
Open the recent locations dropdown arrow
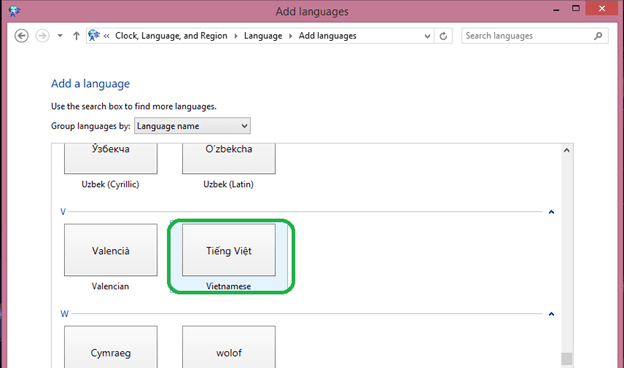[60, 36]
